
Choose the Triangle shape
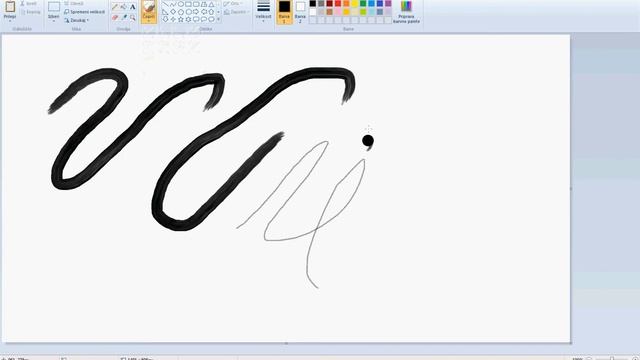[211, 4]
